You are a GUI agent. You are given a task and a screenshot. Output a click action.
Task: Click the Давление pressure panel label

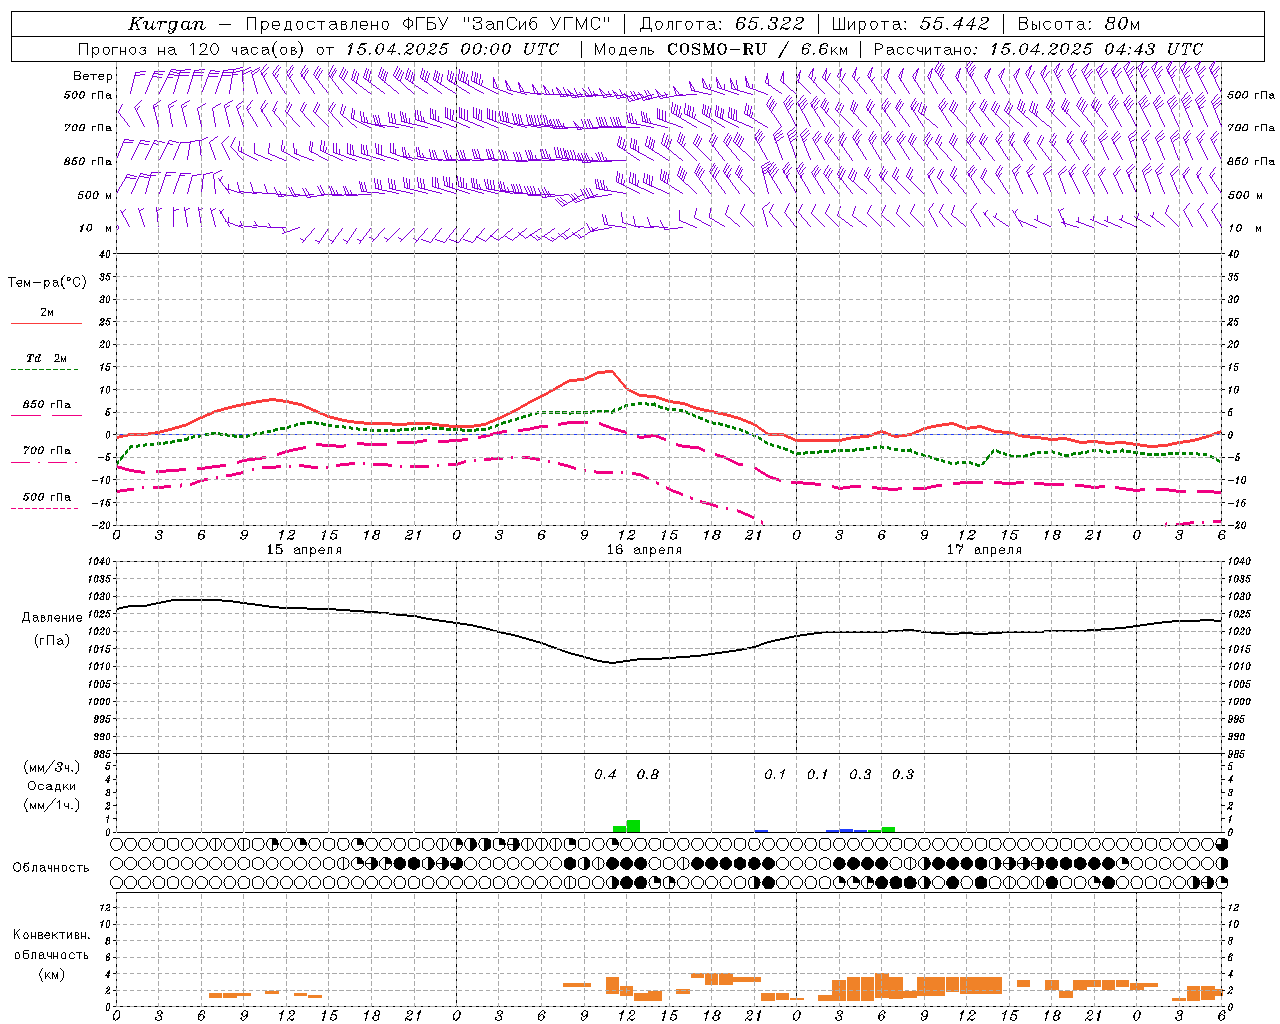[x=52, y=618]
